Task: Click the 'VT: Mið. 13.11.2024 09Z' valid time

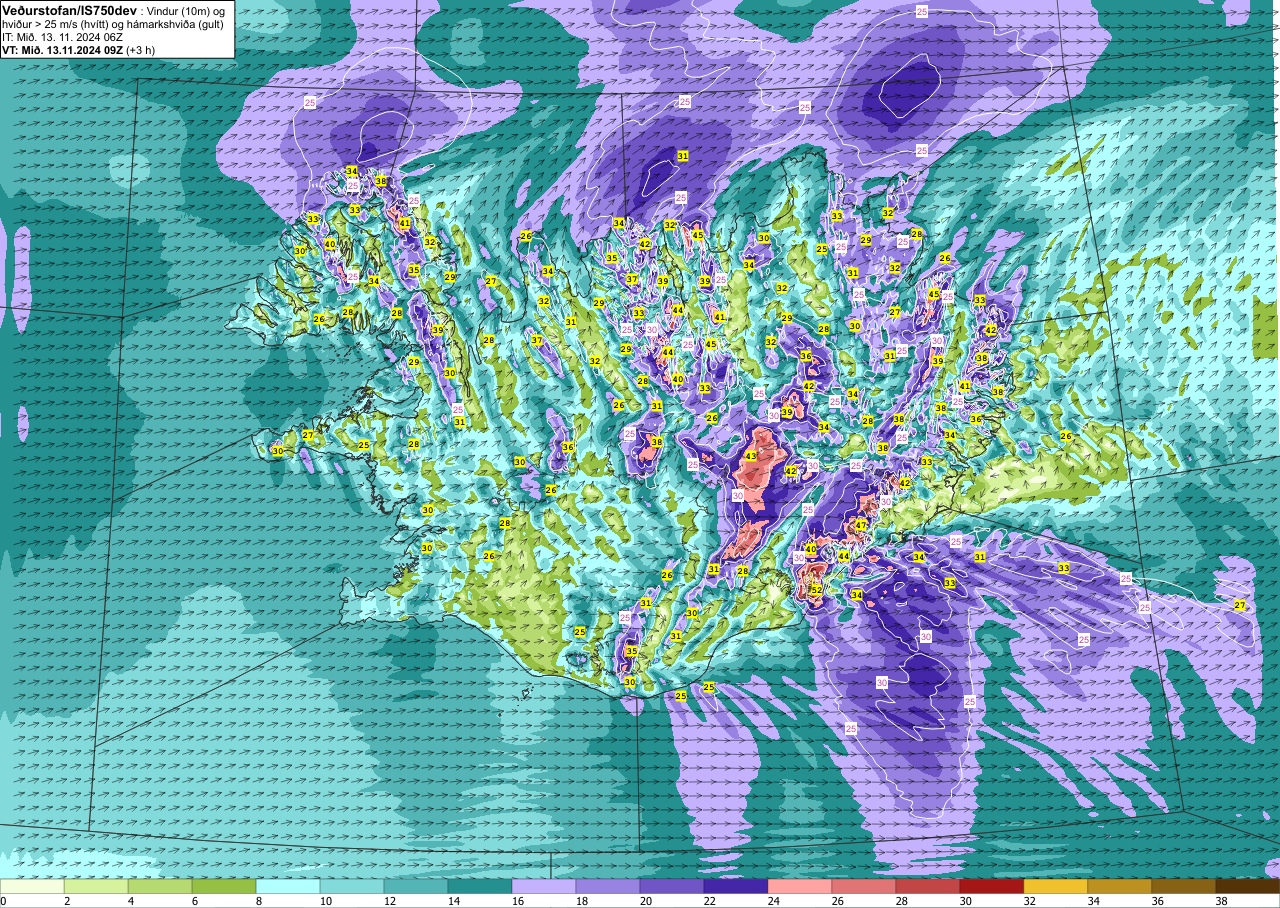Action: (x=62, y=50)
